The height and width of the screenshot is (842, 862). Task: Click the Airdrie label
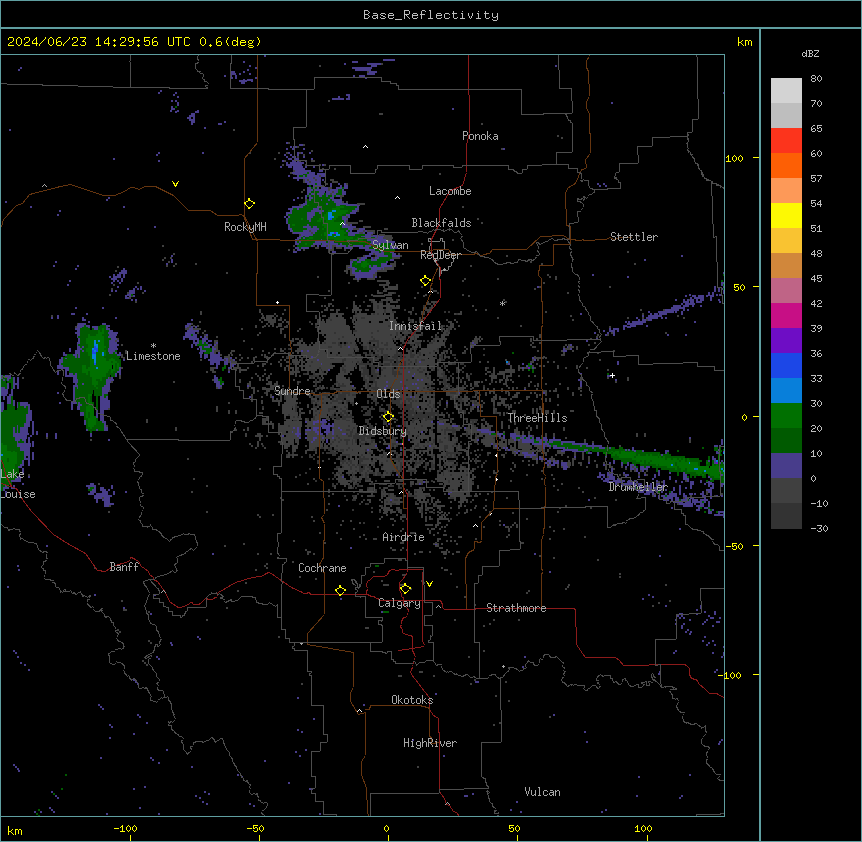click(x=403, y=537)
